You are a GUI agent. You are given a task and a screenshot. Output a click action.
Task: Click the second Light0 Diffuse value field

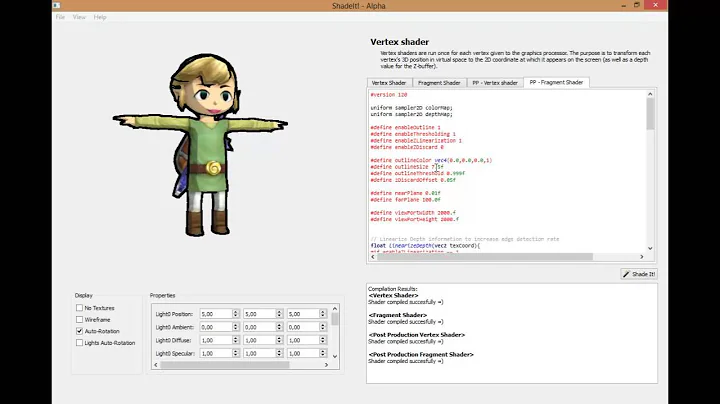click(259, 340)
